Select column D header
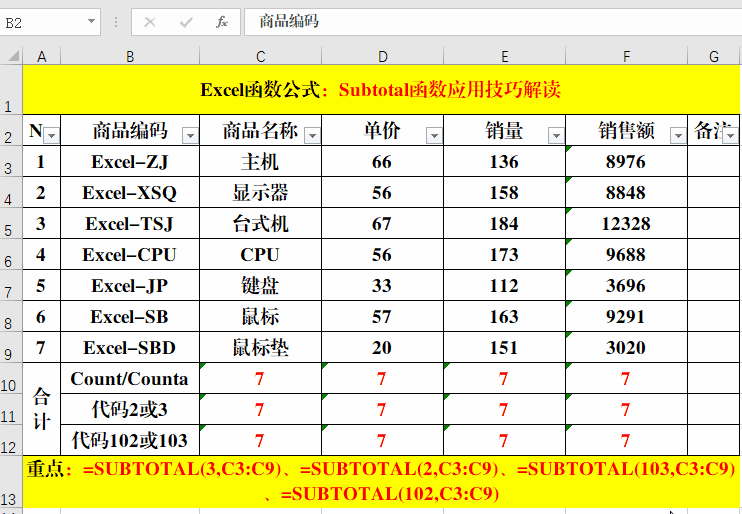The width and height of the screenshot is (742, 514). (x=382, y=56)
